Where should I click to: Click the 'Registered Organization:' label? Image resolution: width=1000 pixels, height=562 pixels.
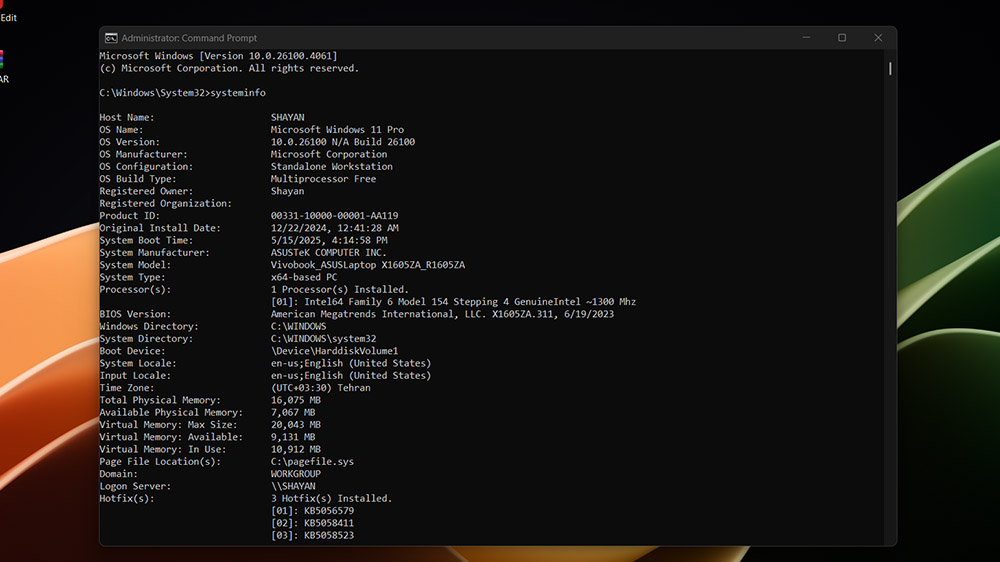coord(166,203)
